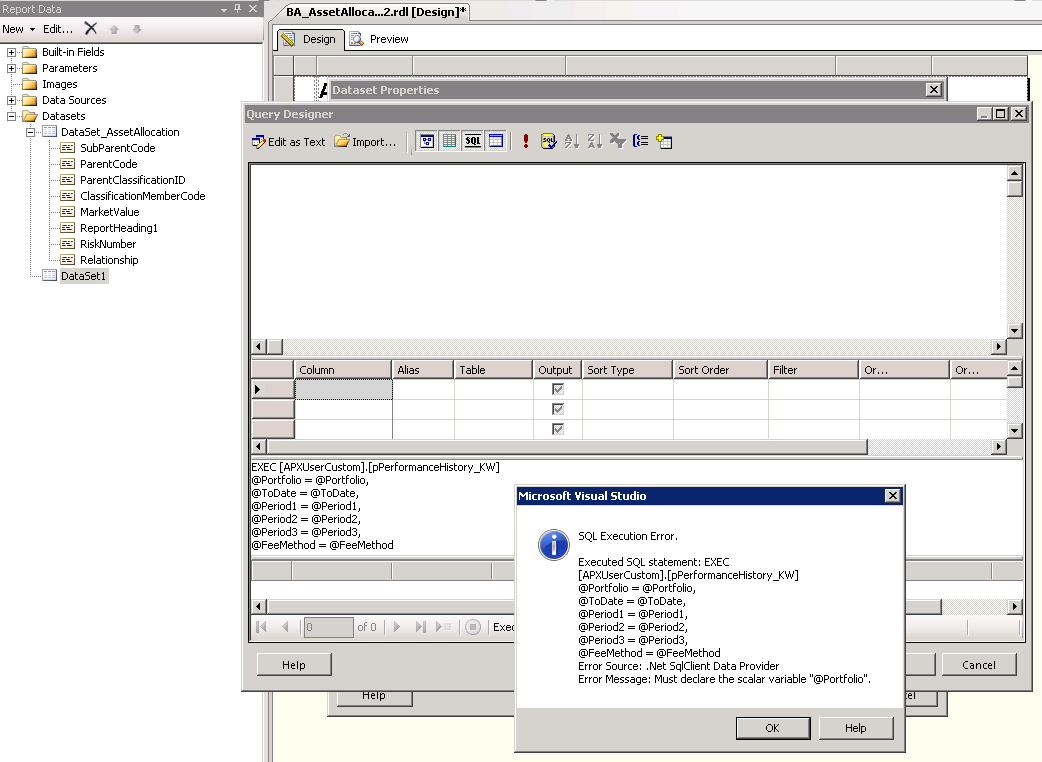Expand the Parameters folder
The height and width of the screenshot is (762, 1042).
click(x=11, y=68)
